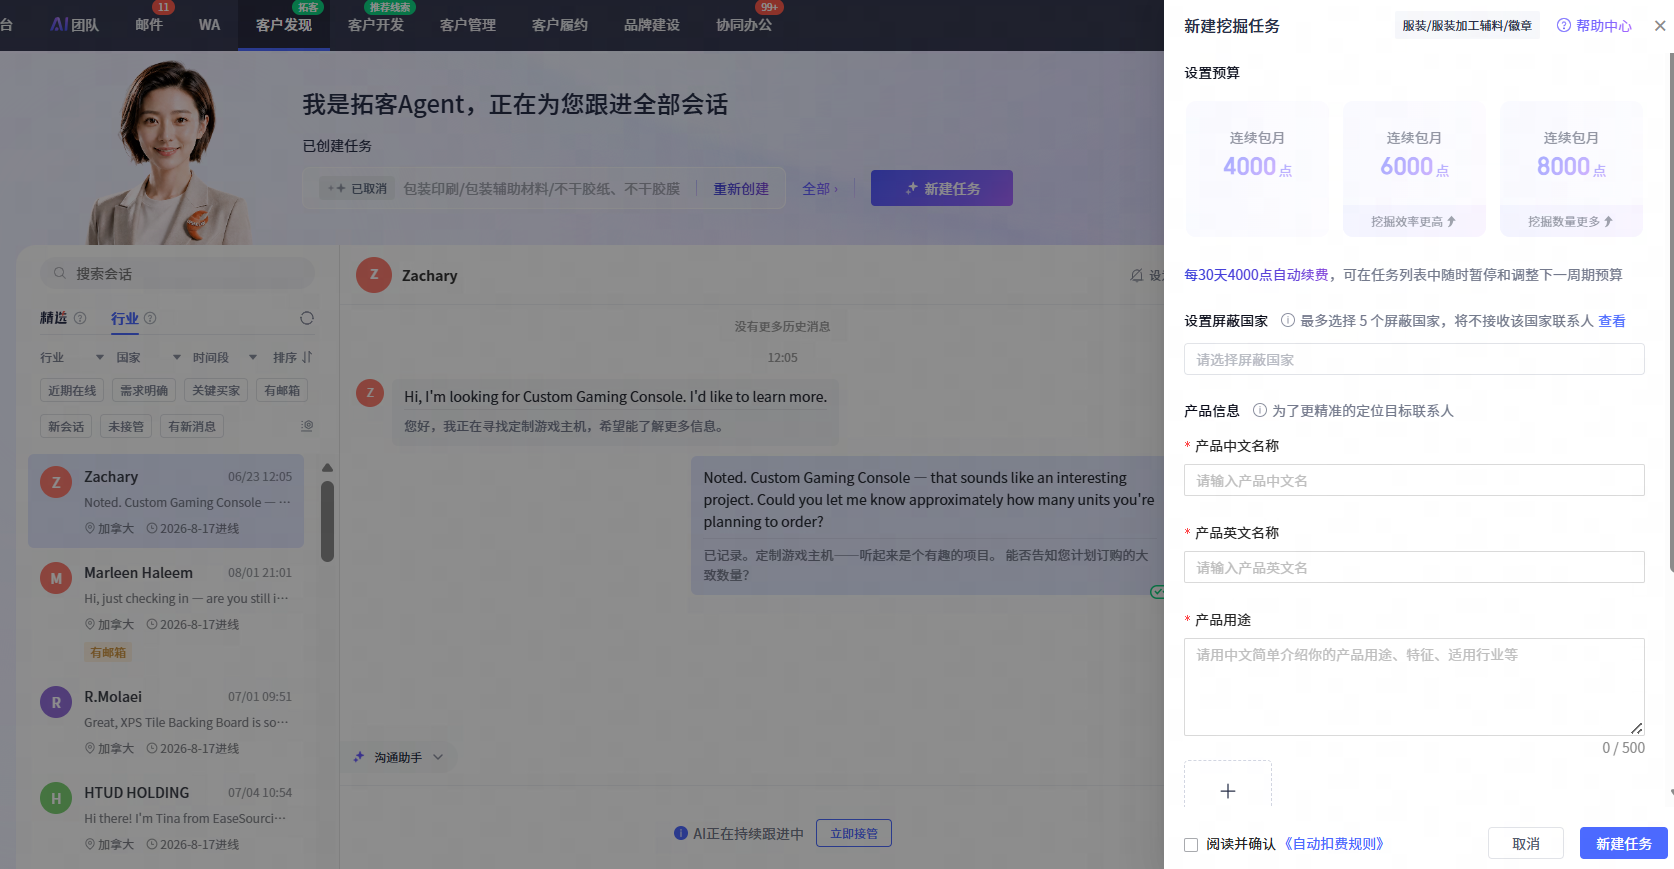Switch to 精选 tab
Image resolution: width=1674 pixels, height=869 pixels.
(53, 318)
